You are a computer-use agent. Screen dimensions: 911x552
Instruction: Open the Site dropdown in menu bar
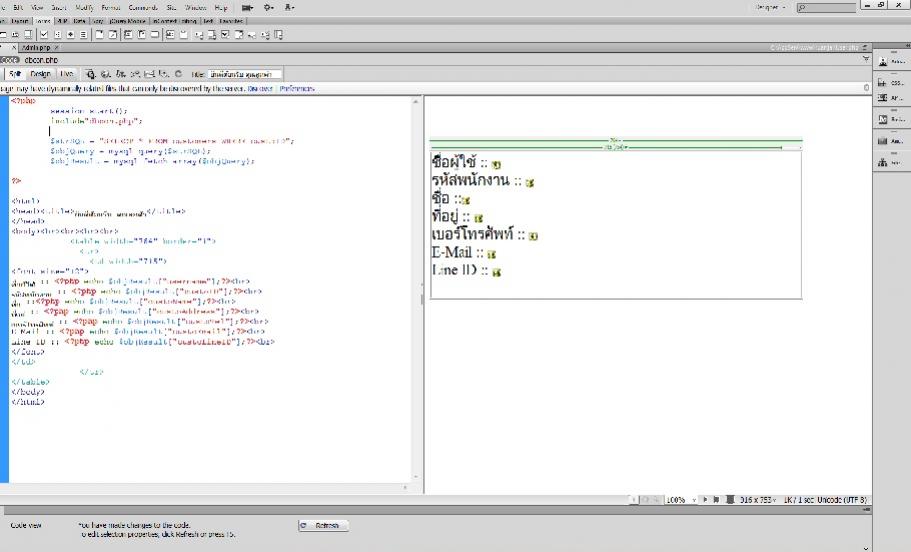(x=289, y=8)
